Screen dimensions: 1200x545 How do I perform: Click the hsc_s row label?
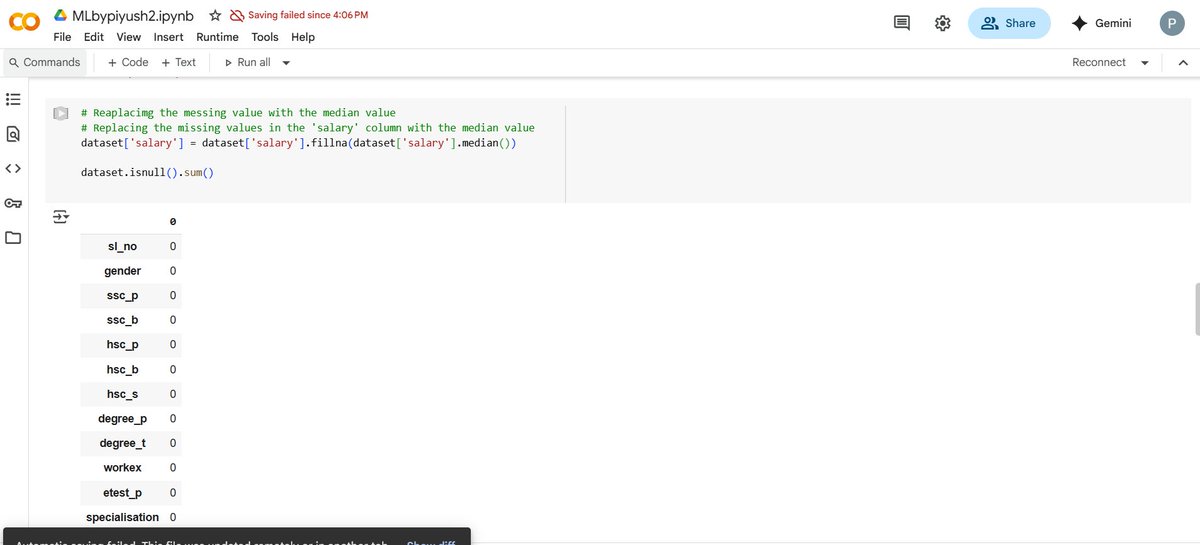point(123,394)
